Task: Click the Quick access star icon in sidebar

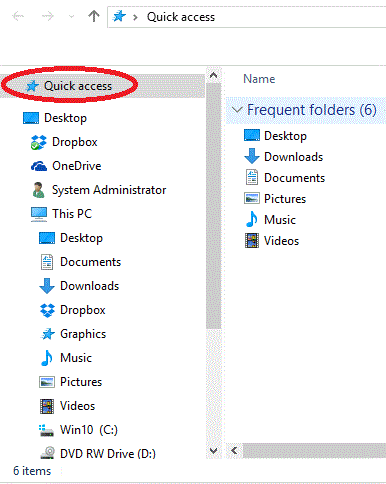Action: [x=32, y=86]
